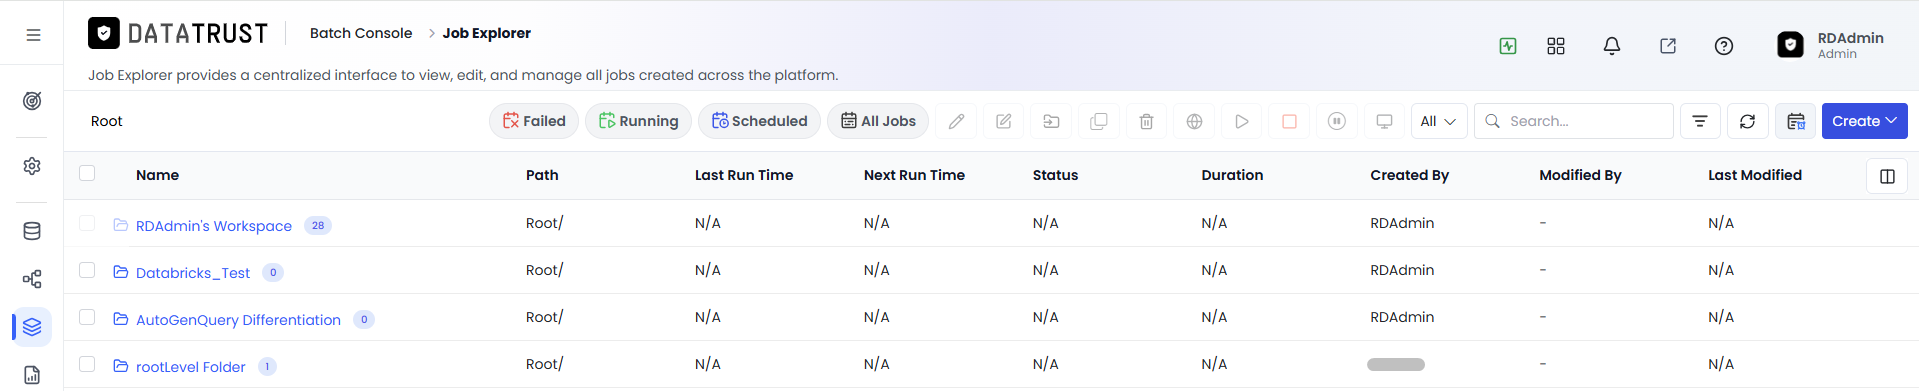Open the report document icon in the sidebar
Screen dimensions: 1919x391
click(x=32, y=375)
